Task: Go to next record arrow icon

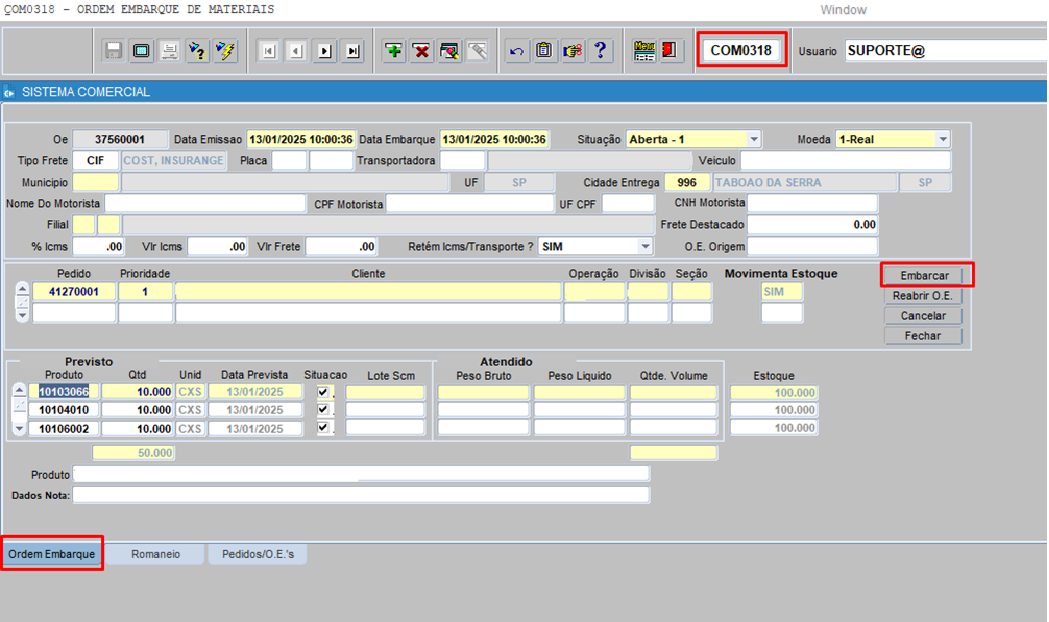Action: coord(324,51)
